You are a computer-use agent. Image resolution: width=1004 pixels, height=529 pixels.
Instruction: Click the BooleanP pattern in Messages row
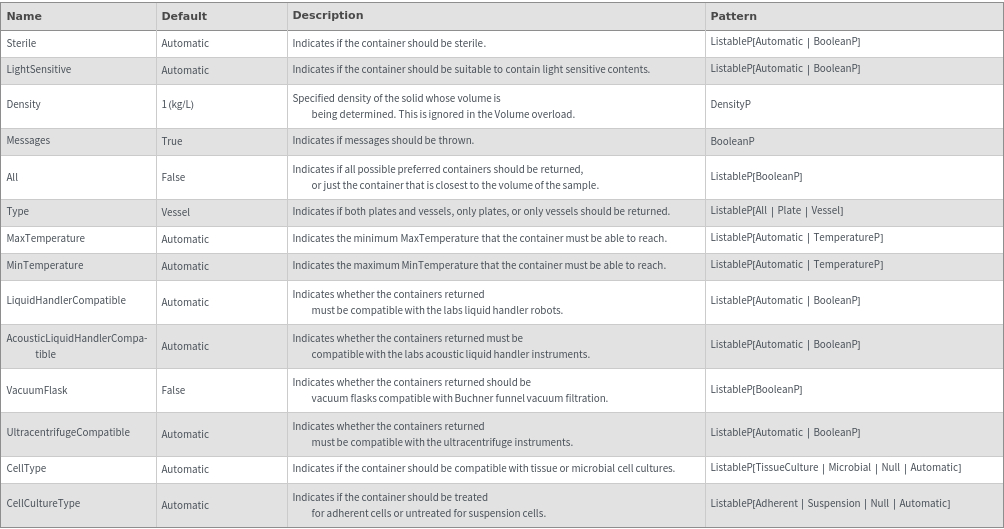[x=732, y=141]
